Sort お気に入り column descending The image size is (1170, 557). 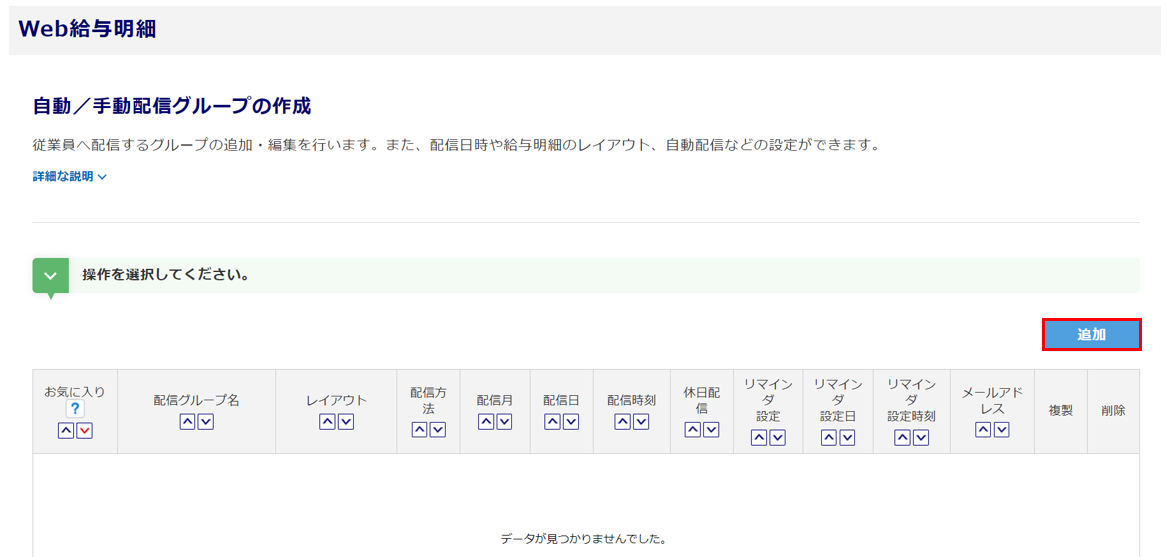coord(84,431)
